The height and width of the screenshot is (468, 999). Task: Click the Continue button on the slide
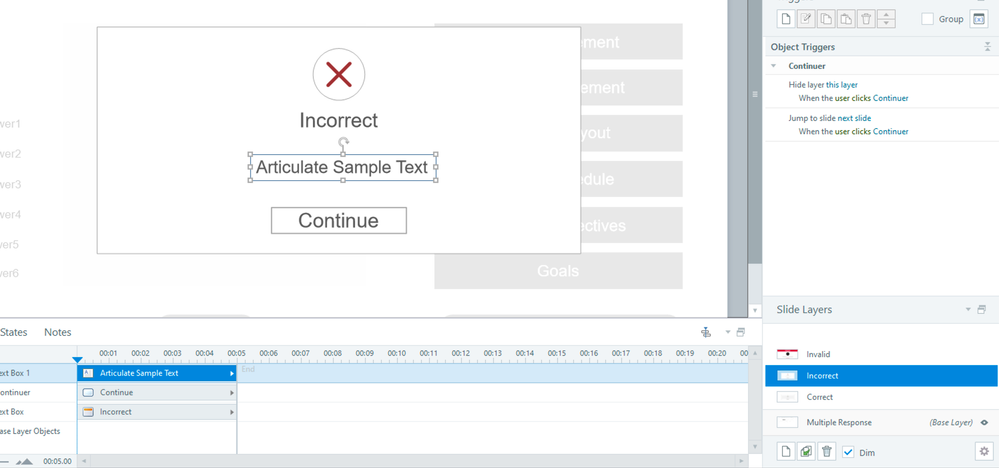(339, 221)
